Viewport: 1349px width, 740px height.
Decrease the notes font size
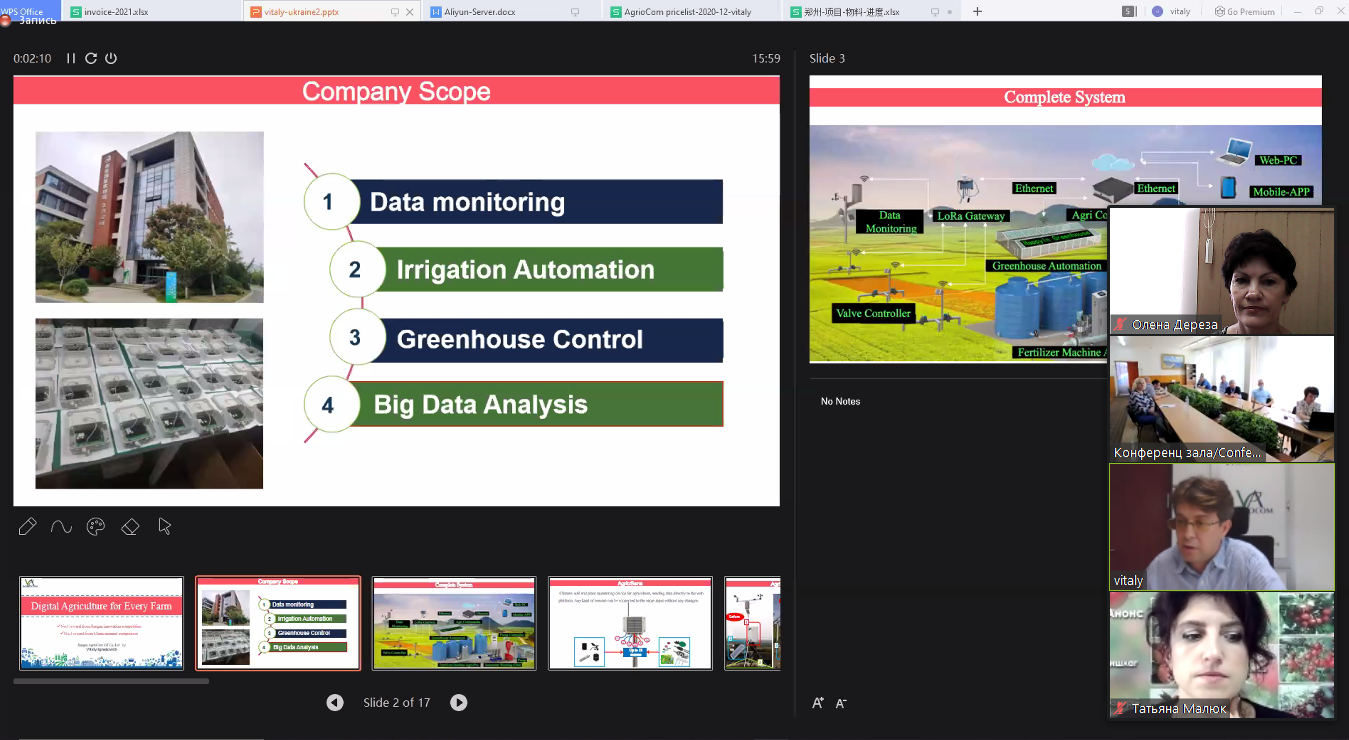click(x=841, y=703)
